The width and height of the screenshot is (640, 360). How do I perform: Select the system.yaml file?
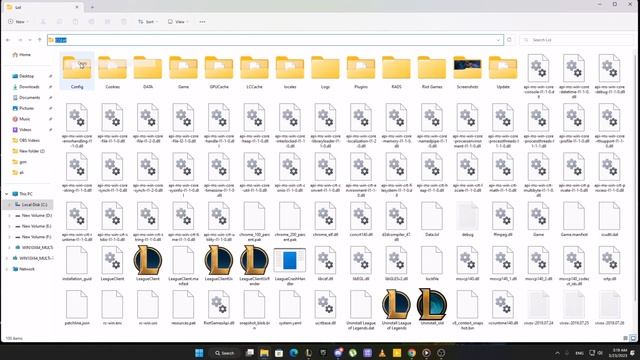point(290,308)
